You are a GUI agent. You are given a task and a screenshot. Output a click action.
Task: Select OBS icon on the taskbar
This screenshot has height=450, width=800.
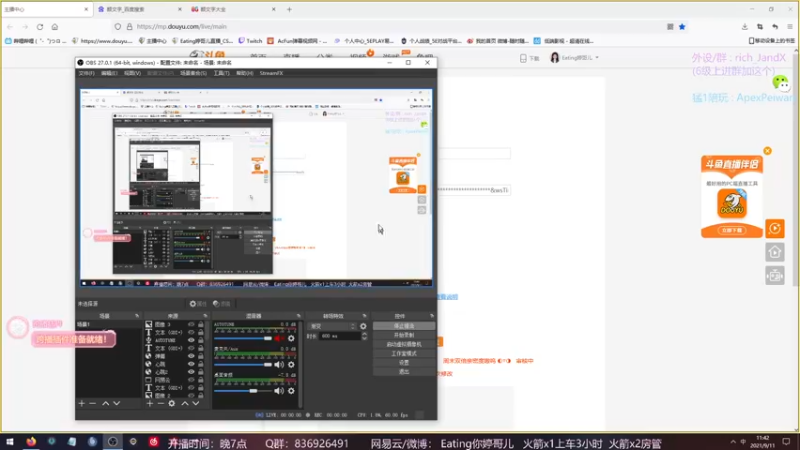113,442
